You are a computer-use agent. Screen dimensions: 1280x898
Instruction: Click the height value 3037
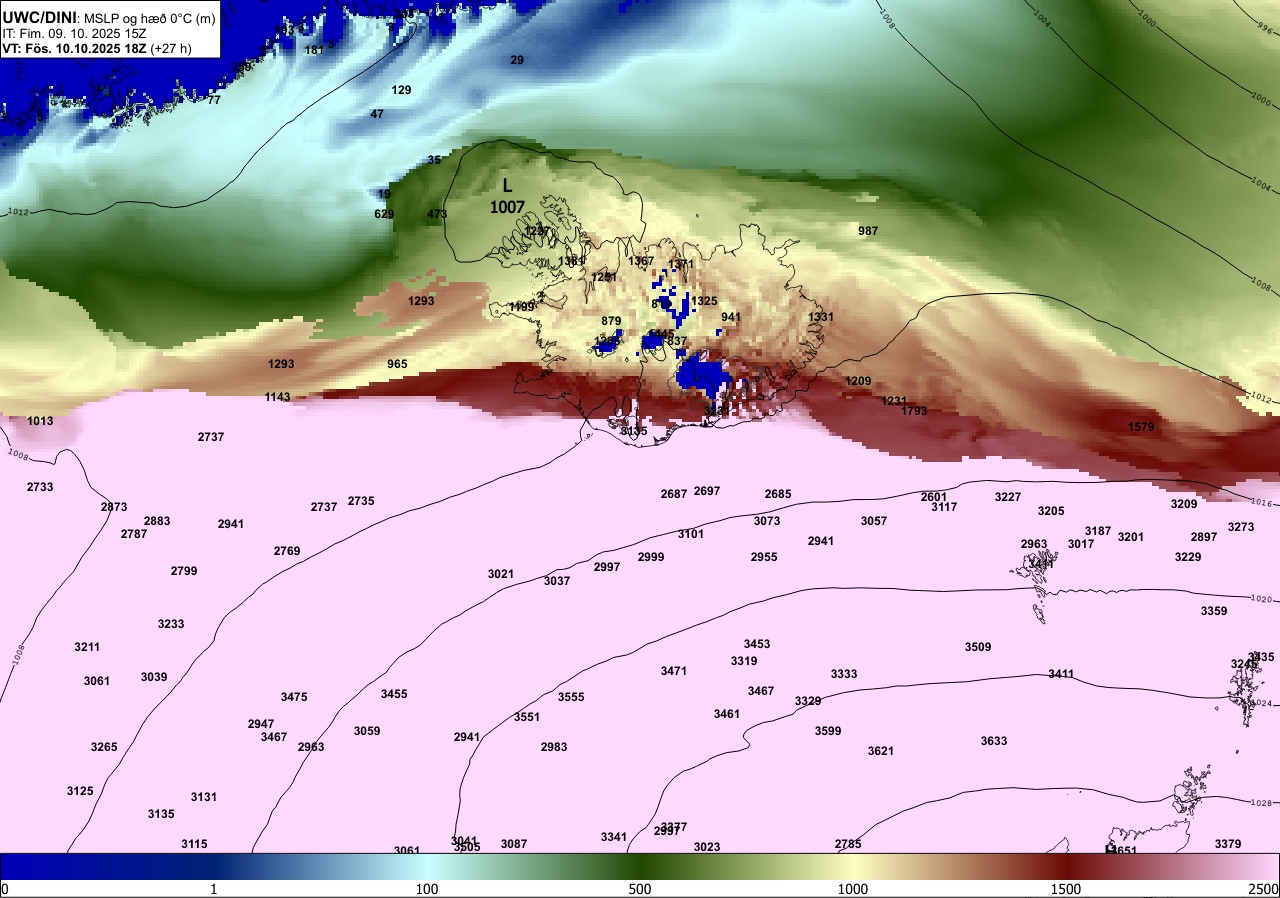tap(557, 581)
